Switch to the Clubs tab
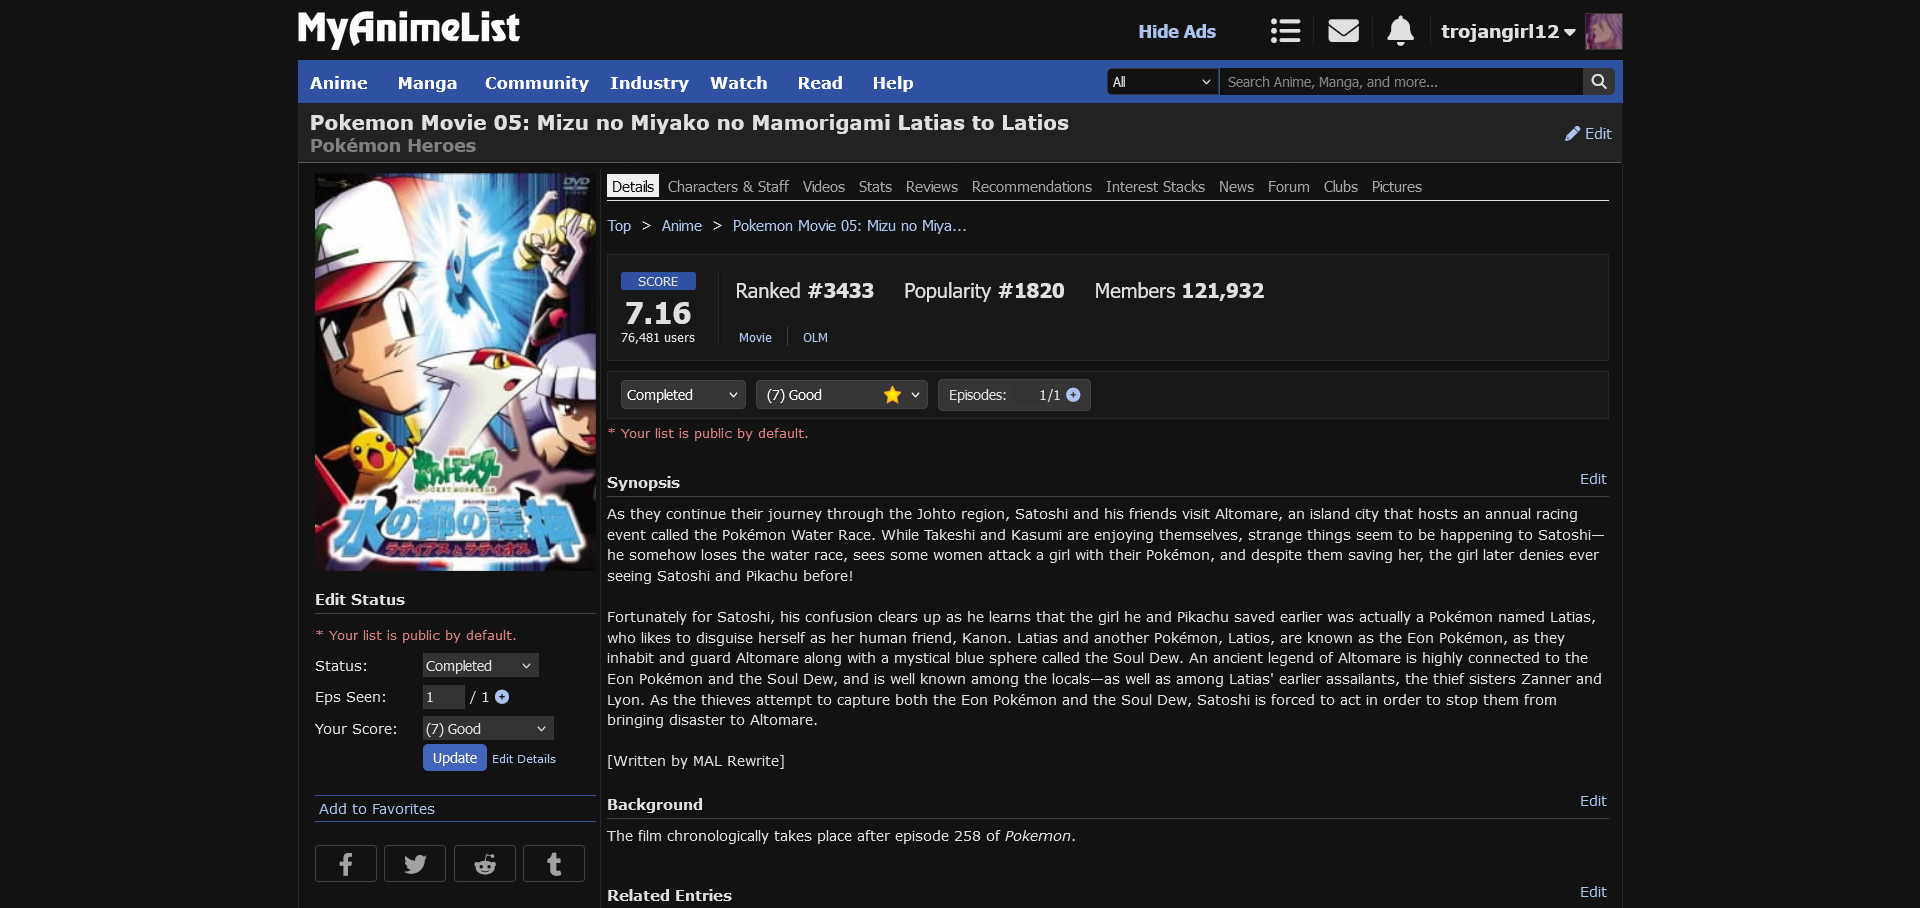This screenshot has height=908, width=1920. click(x=1341, y=187)
